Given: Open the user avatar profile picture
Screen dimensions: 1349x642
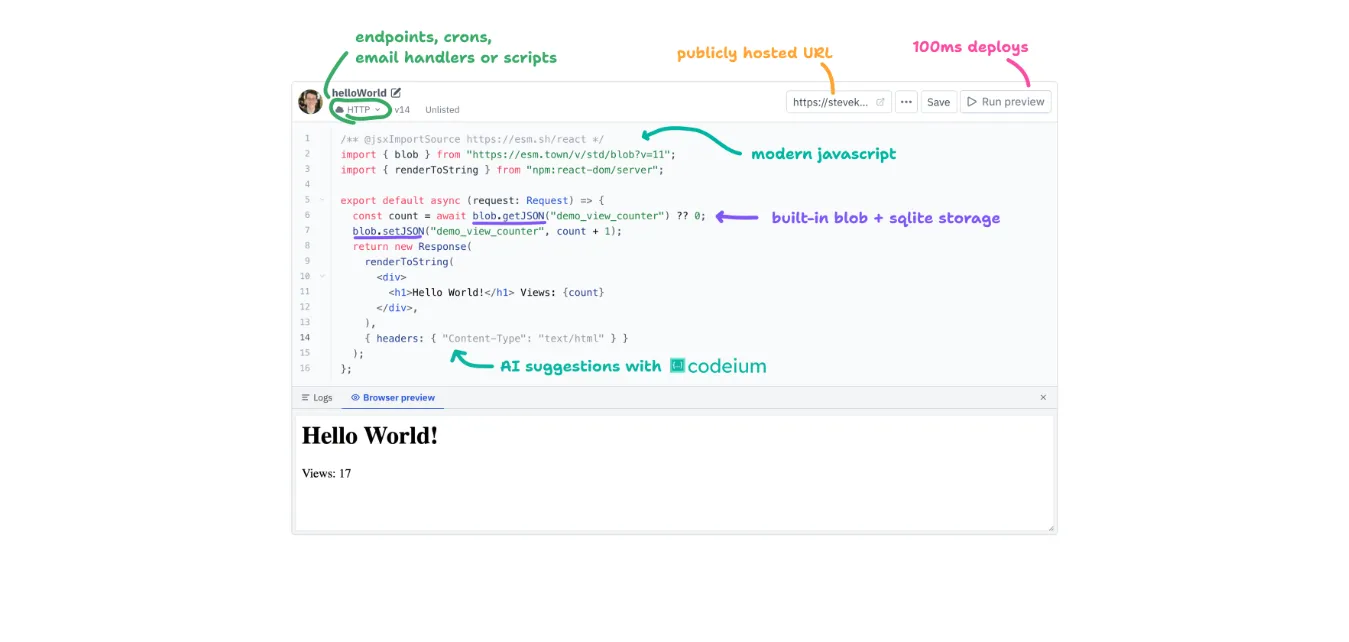Looking at the screenshot, I should [x=310, y=101].
